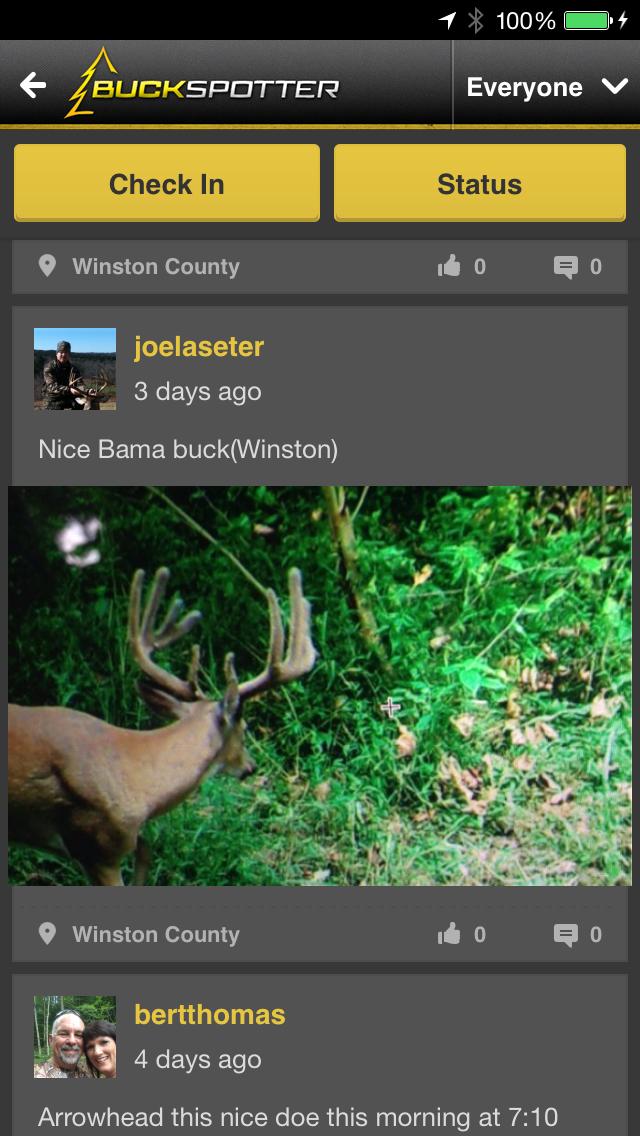Tap the back arrow in the header
Image resolution: width=640 pixels, height=1136 pixels.
(33, 86)
